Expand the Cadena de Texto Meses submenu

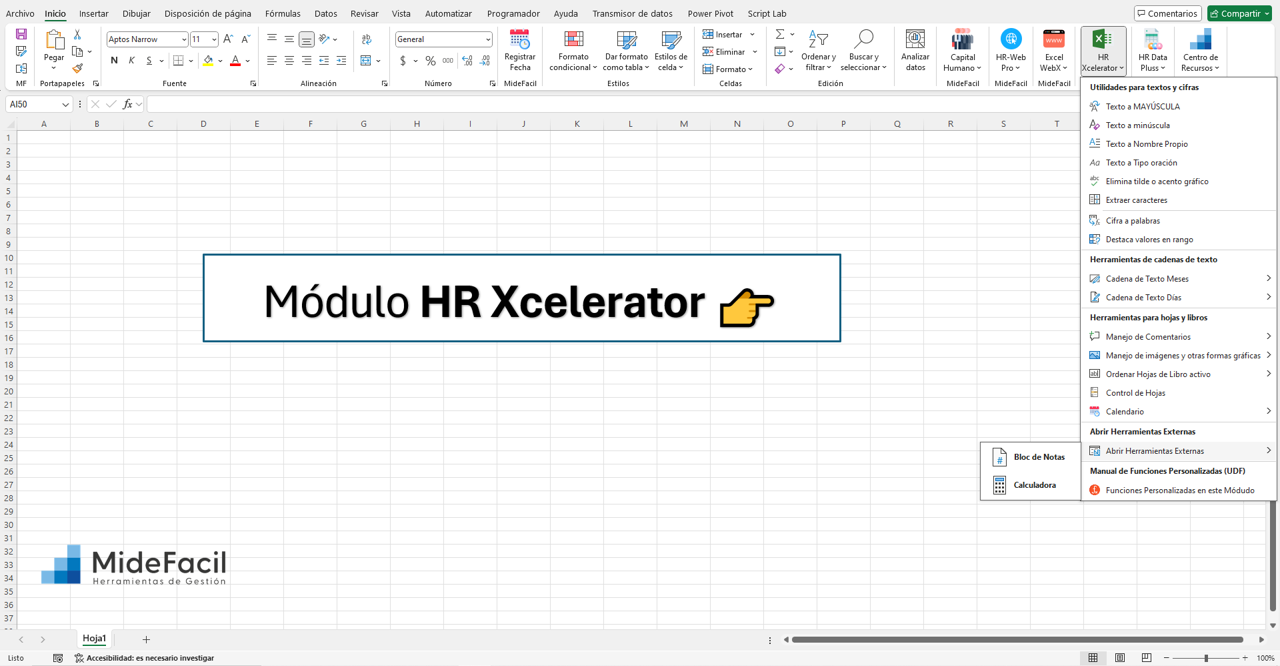pyautogui.click(x=1269, y=278)
